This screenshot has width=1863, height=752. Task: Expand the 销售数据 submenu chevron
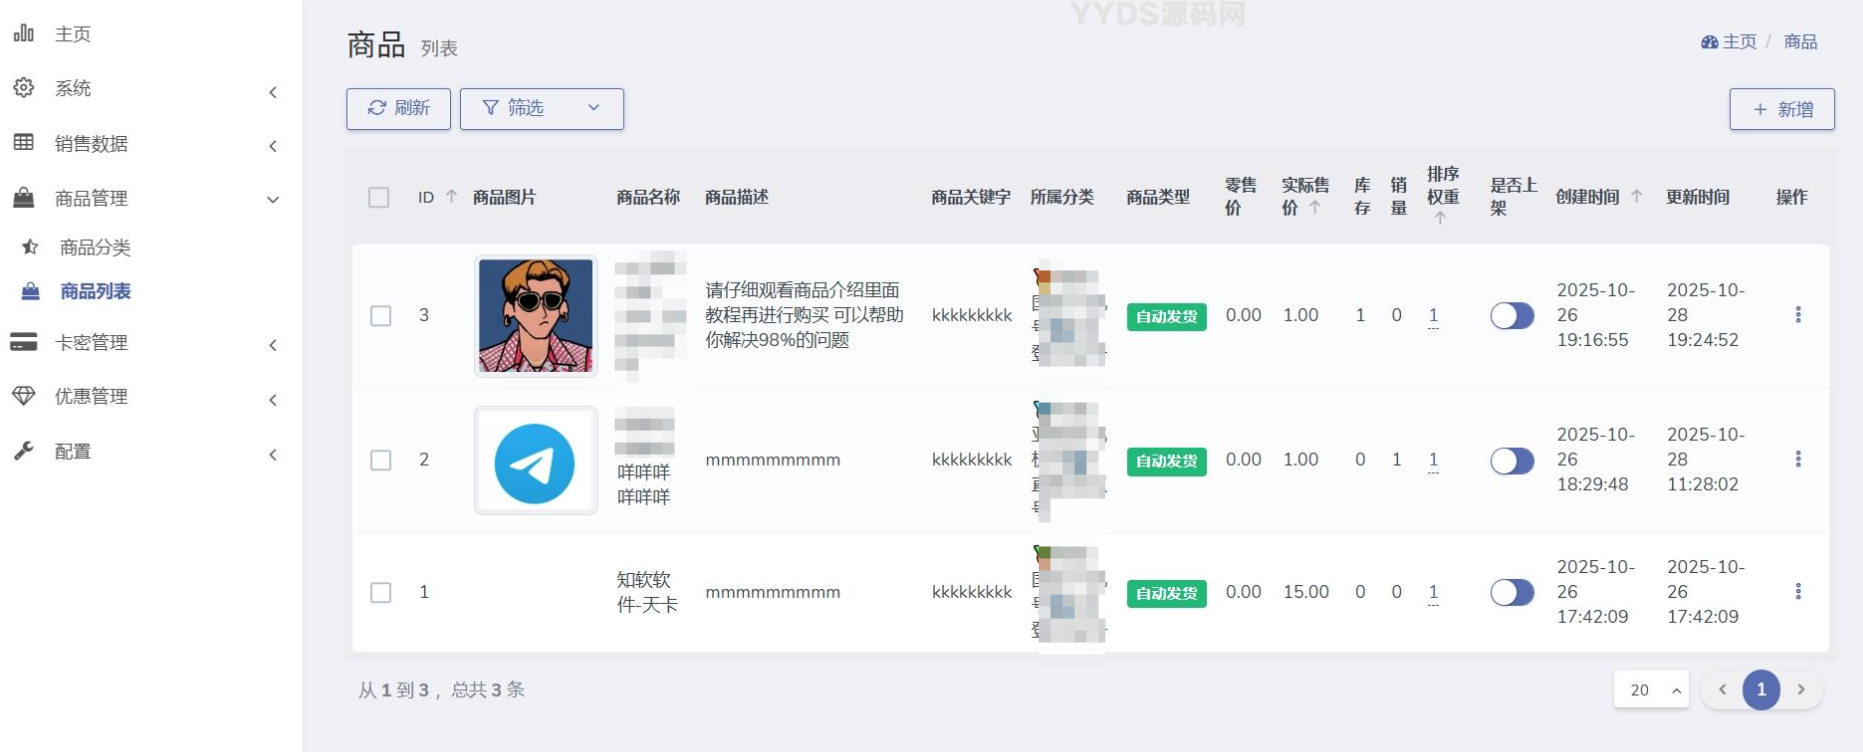point(273,146)
